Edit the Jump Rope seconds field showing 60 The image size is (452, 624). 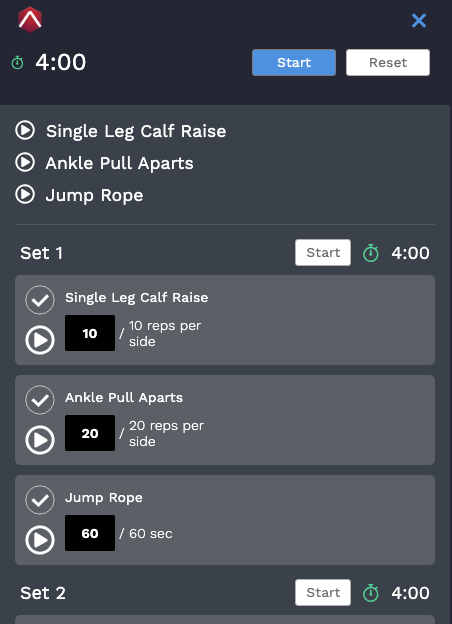(90, 533)
